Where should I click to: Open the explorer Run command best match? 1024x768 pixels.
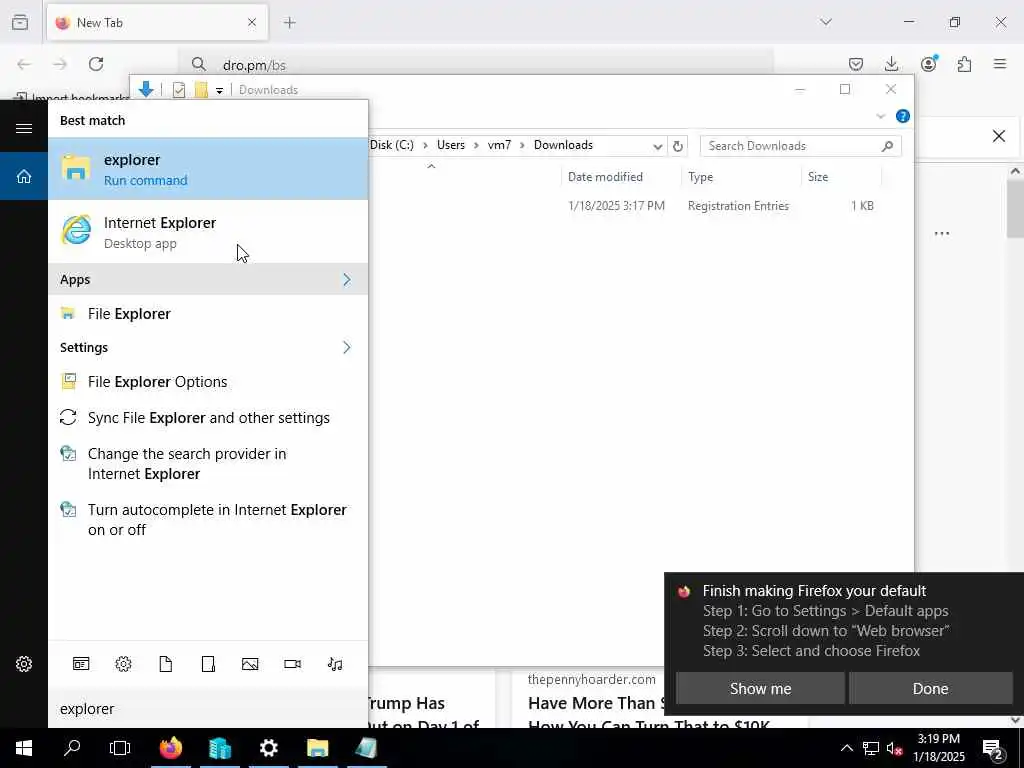click(x=208, y=168)
